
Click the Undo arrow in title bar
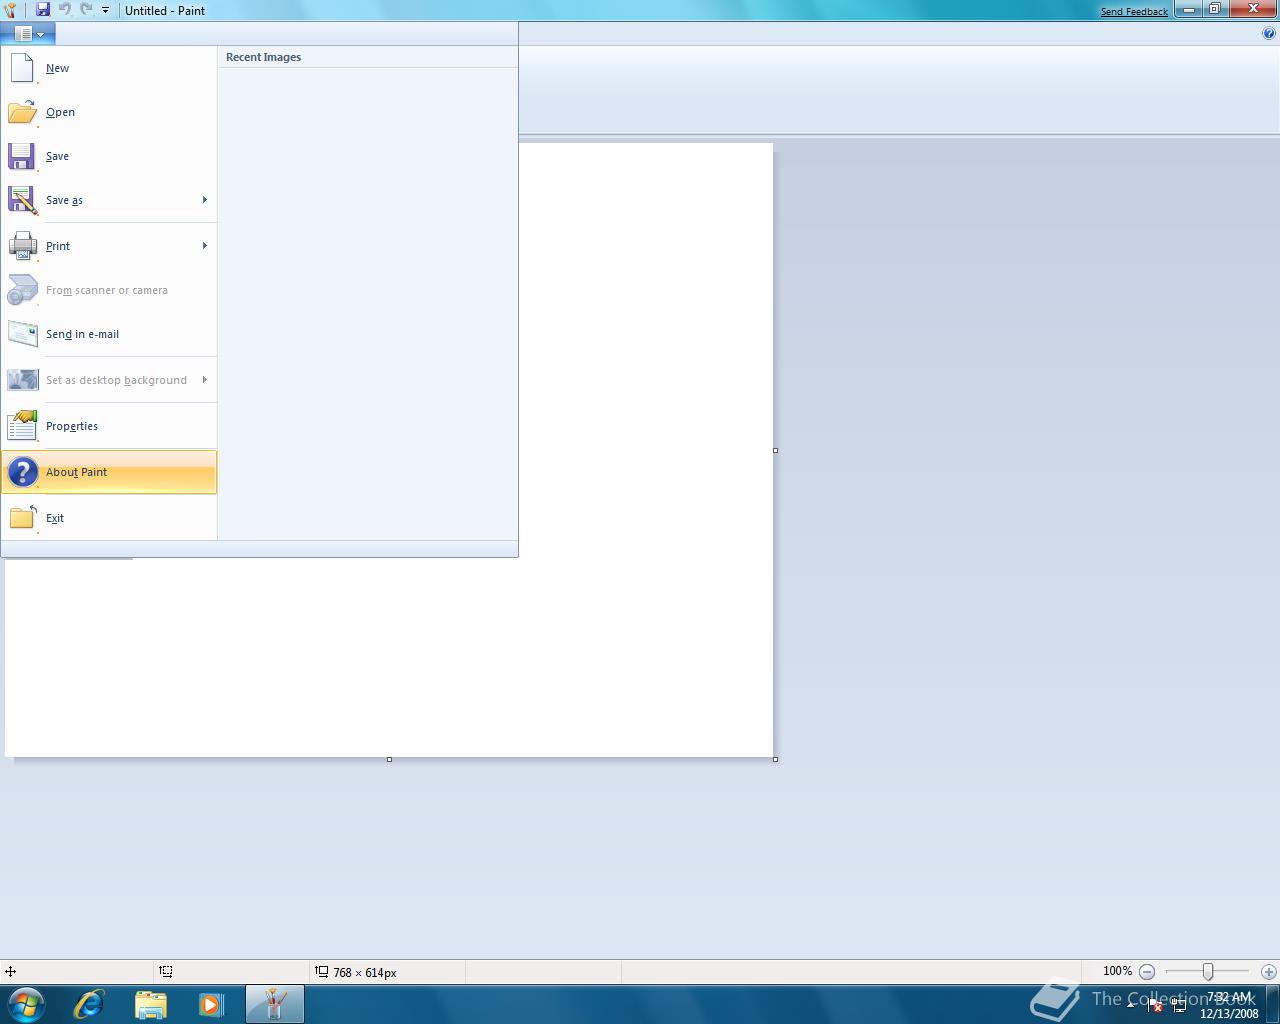(65, 10)
